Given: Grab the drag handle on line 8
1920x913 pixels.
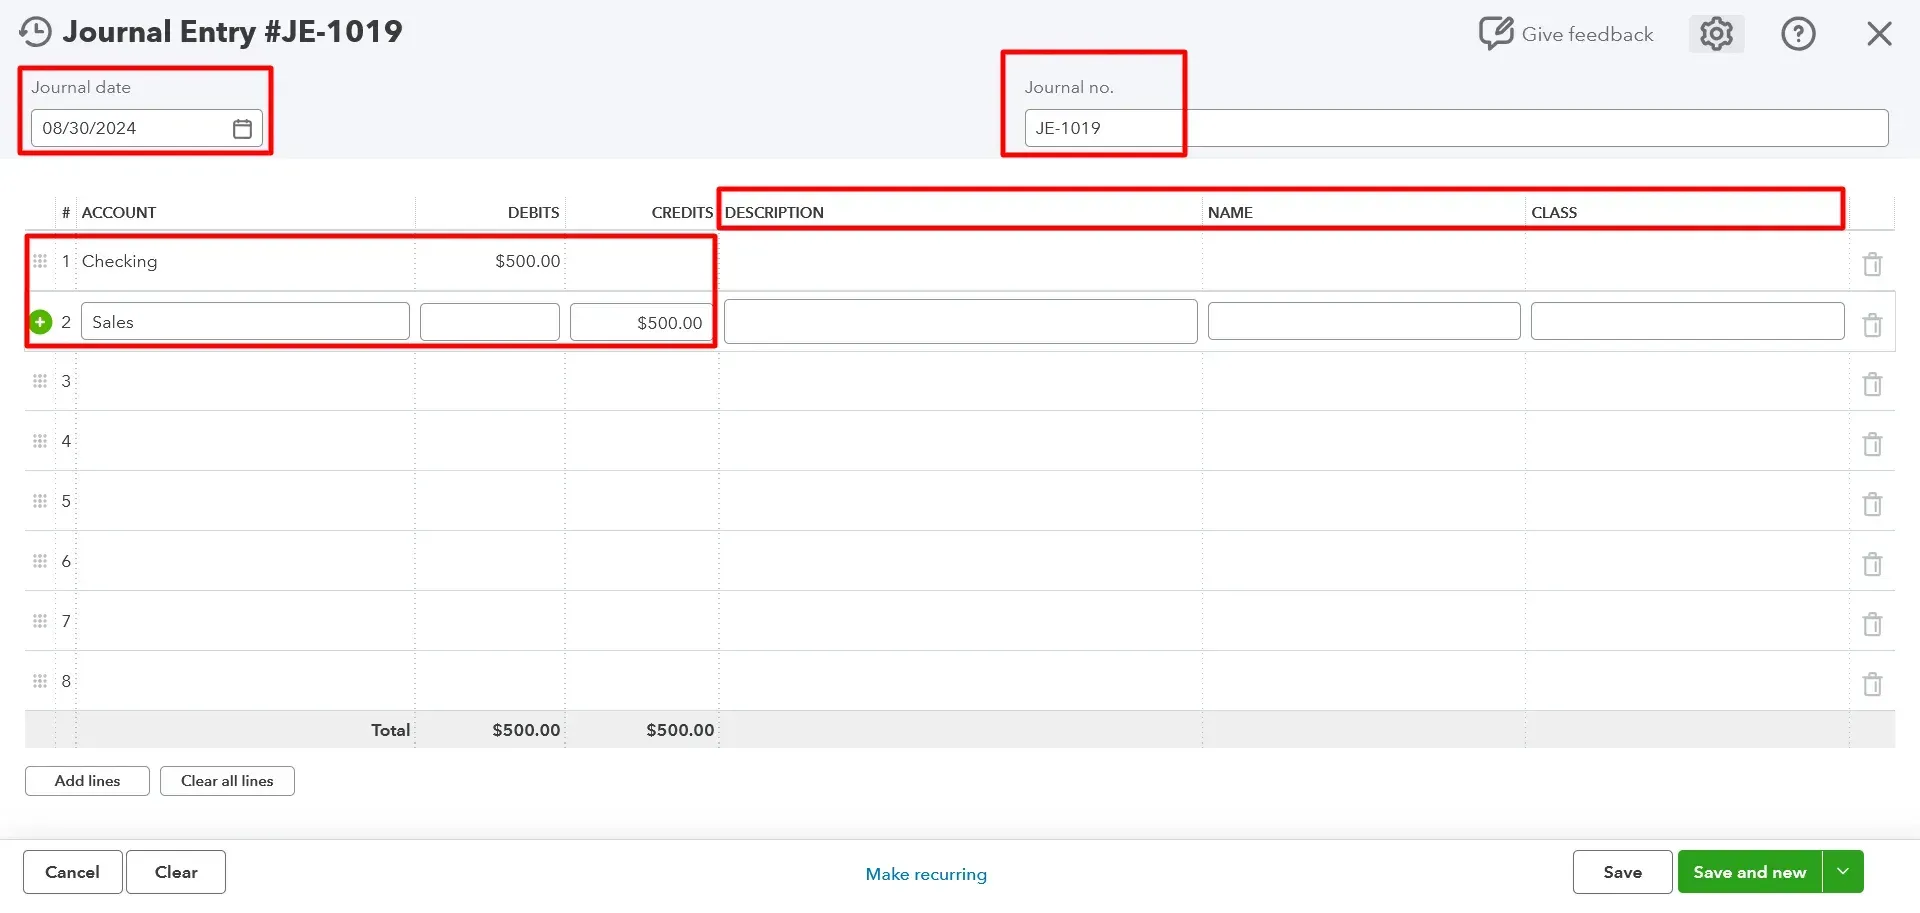Looking at the screenshot, I should pyautogui.click(x=40, y=681).
